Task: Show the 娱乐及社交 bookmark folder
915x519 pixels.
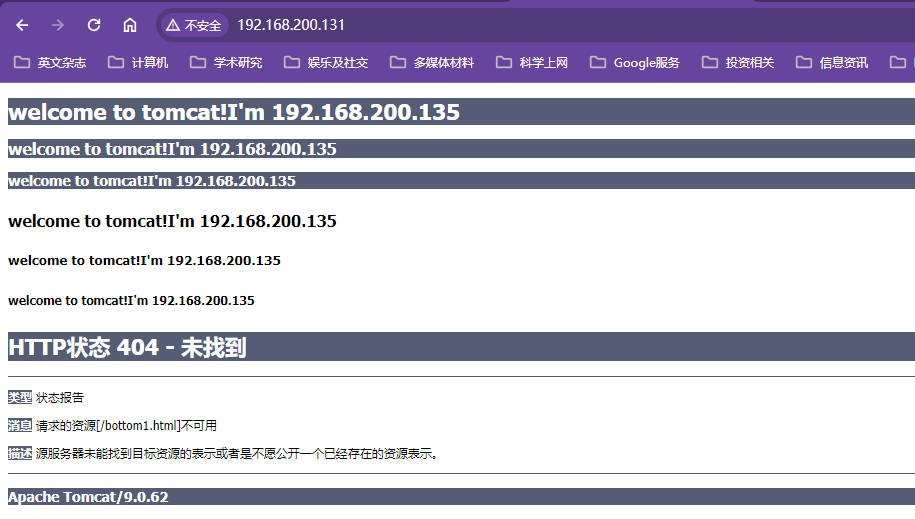Action: 326,63
